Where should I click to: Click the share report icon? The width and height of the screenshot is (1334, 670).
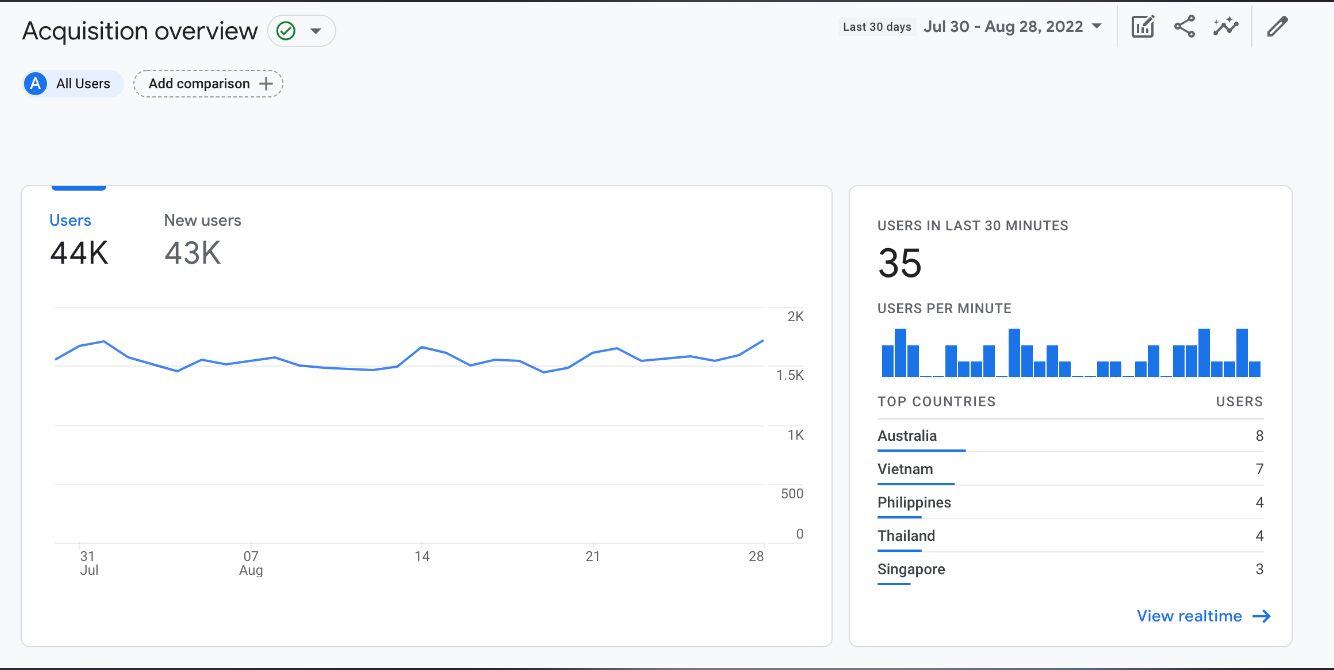coord(1184,27)
